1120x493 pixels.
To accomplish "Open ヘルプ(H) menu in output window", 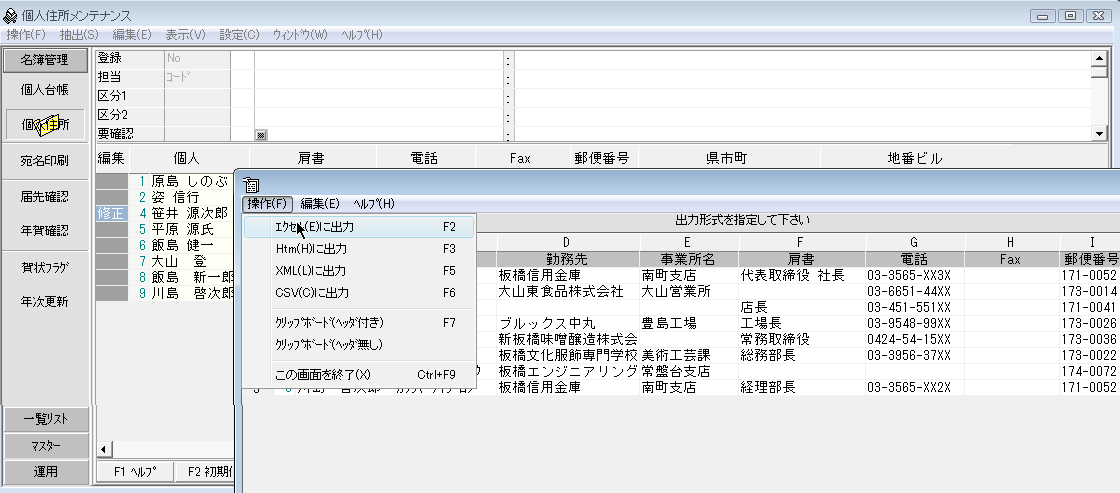I will tap(374, 204).
